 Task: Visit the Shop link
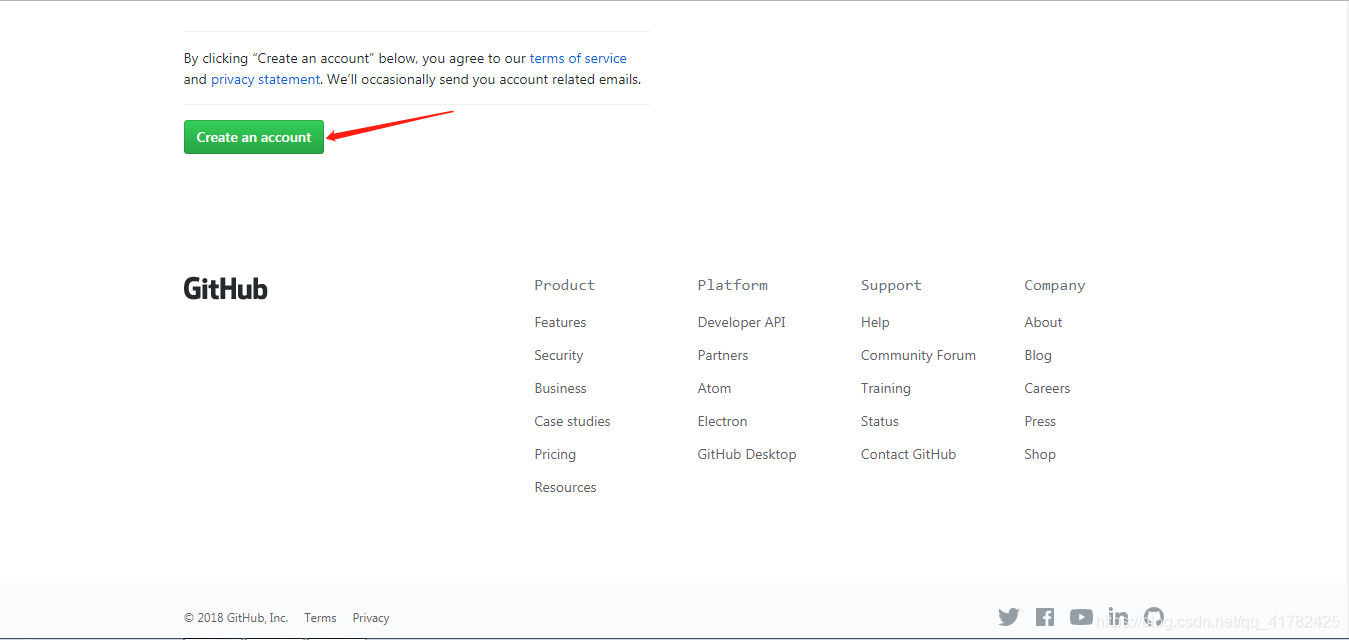click(x=1040, y=454)
